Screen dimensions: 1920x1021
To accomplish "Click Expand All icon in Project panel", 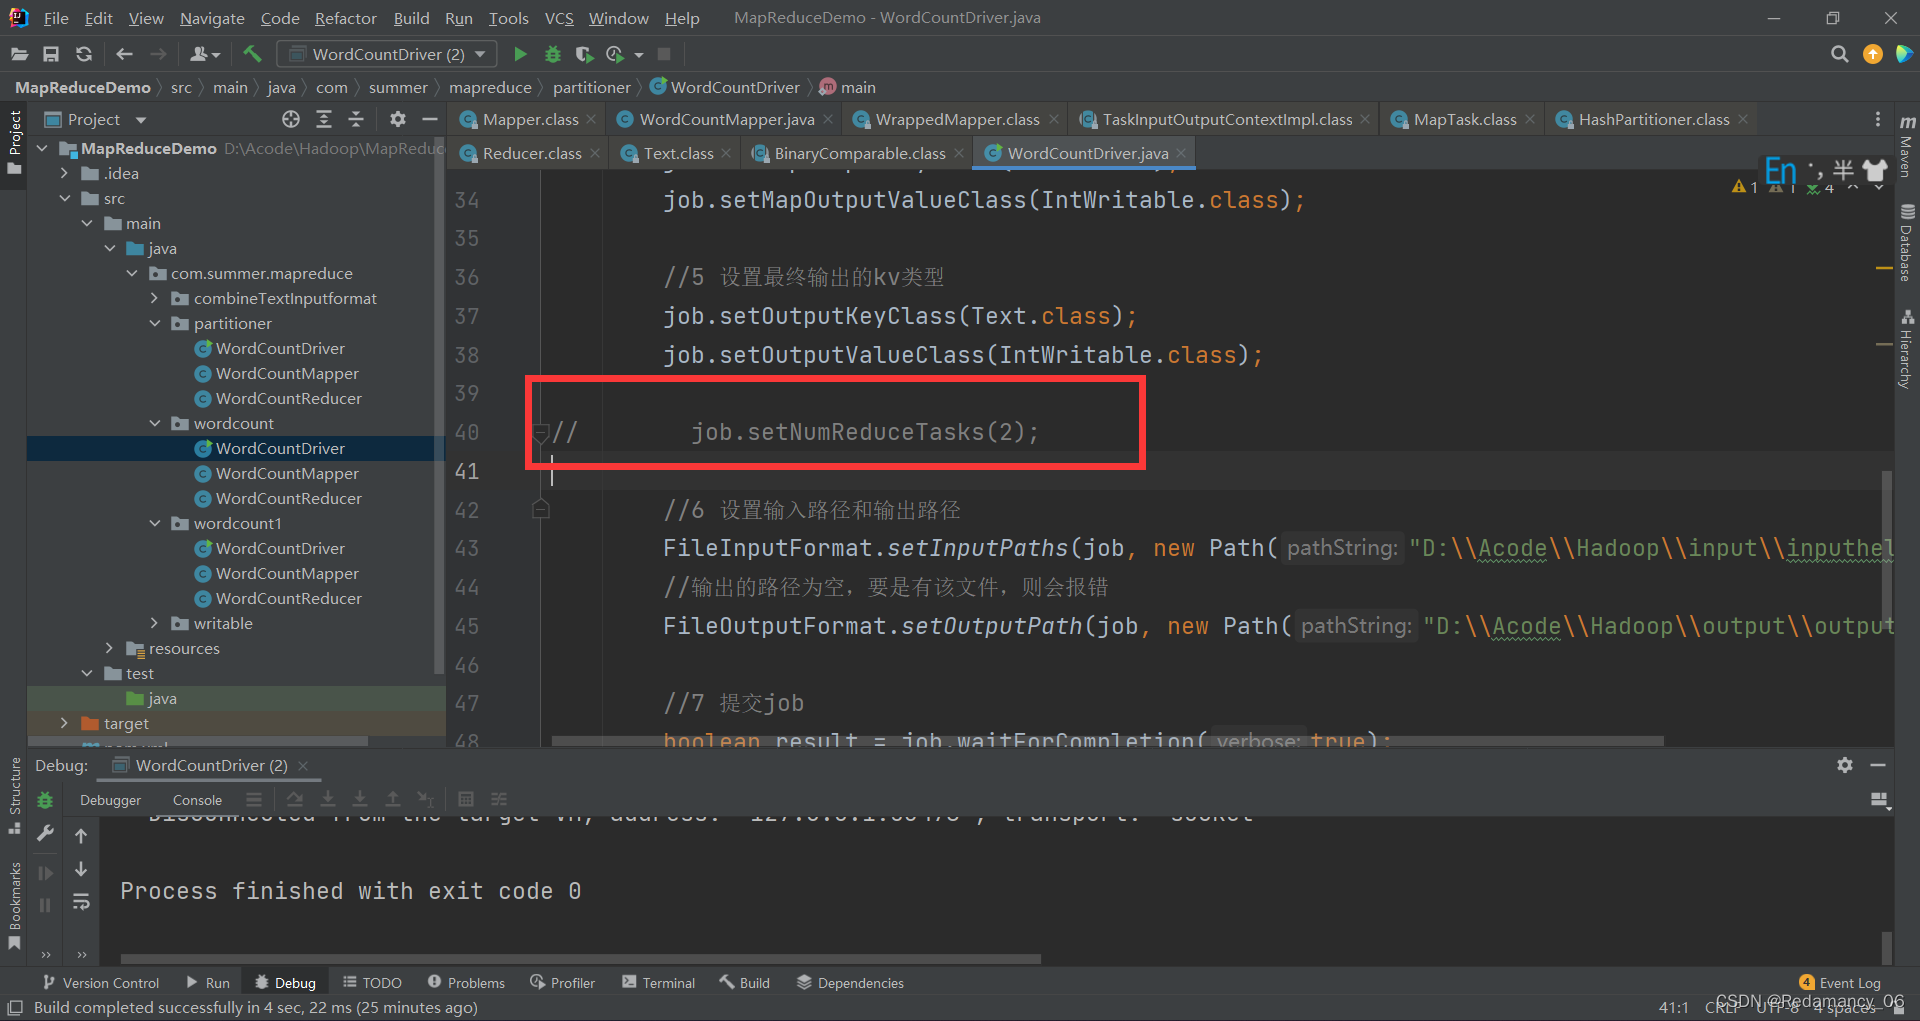I will click(x=324, y=119).
